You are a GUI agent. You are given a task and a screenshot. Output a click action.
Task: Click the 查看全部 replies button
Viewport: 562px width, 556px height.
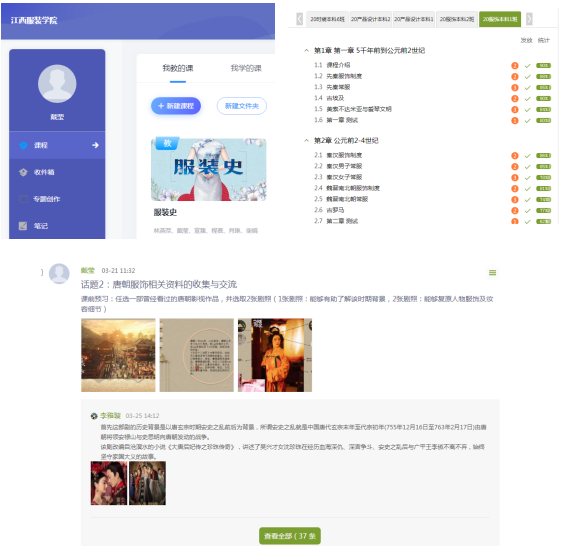(290, 536)
